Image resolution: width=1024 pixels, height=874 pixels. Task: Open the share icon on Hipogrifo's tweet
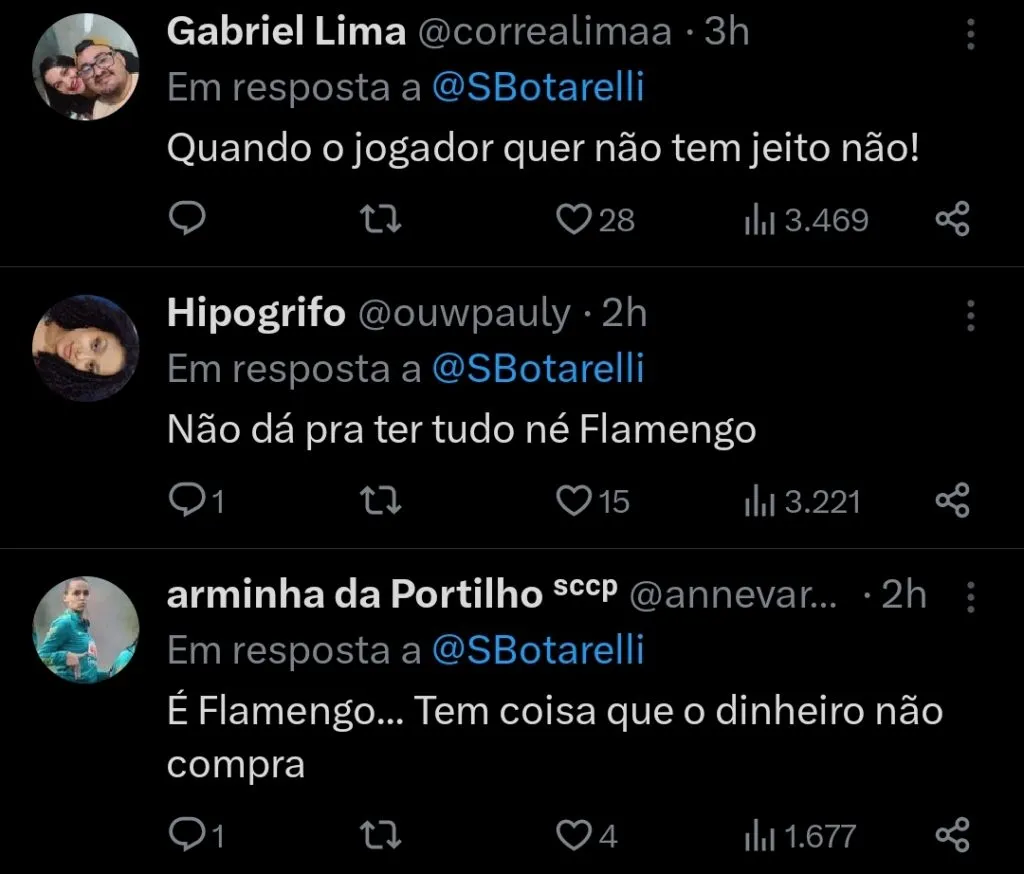coord(952,499)
